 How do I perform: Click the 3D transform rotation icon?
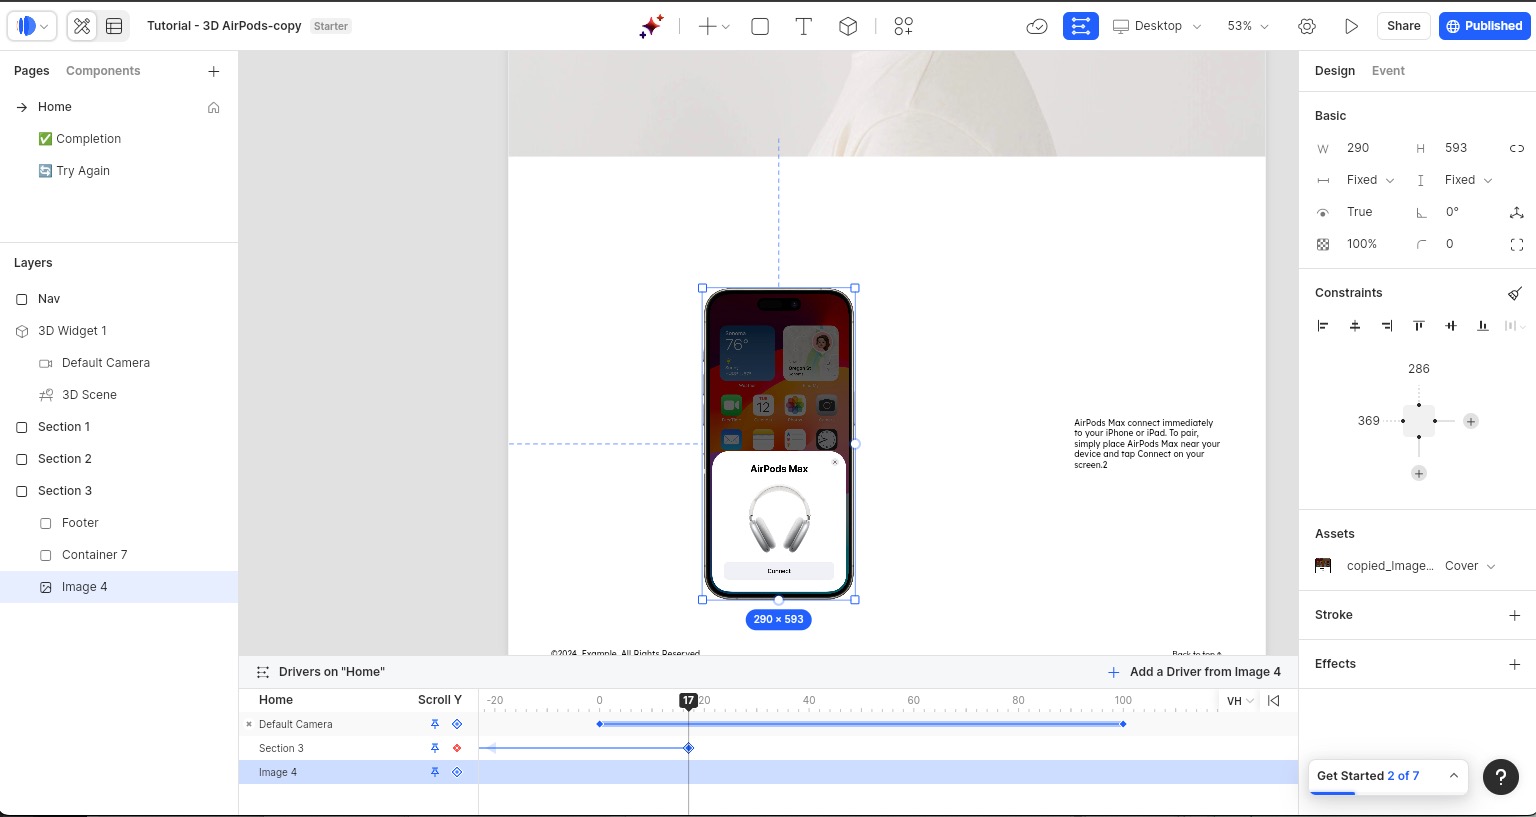click(1516, 212)
